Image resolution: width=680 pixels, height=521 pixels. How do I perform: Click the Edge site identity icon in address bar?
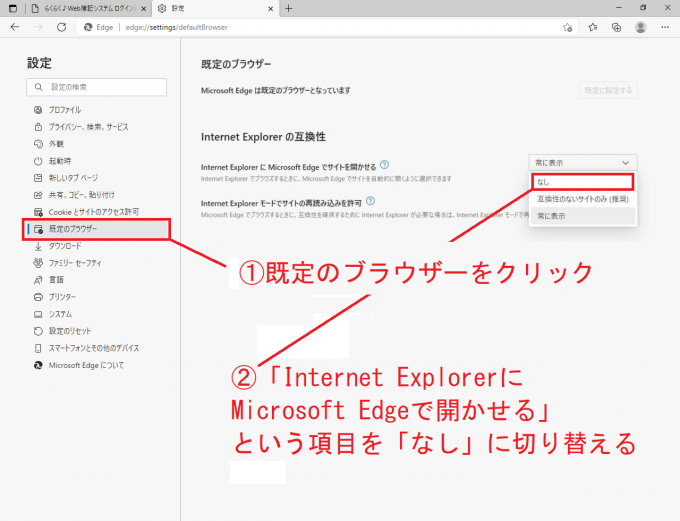coord(88,27)
